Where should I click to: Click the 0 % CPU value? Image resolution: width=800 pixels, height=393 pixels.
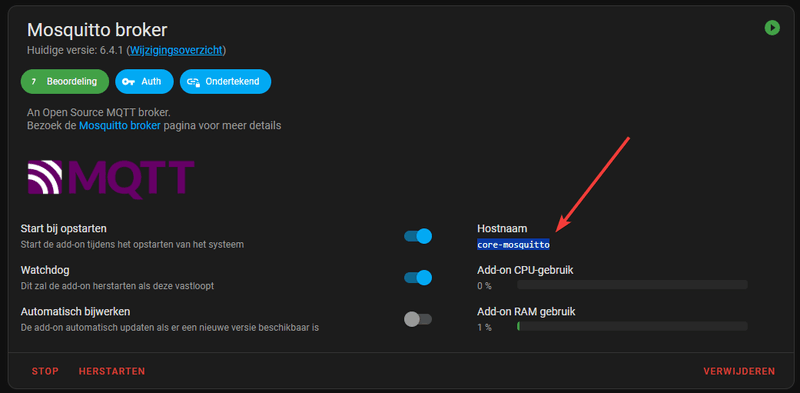point(484,286)
